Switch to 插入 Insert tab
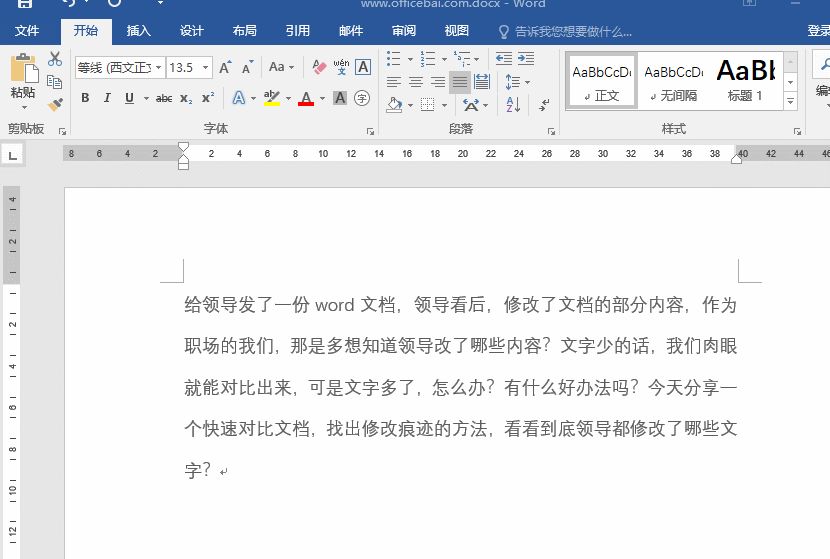This screenshot has height=559, width=830. pyautogui.click(x=139, y=31)
